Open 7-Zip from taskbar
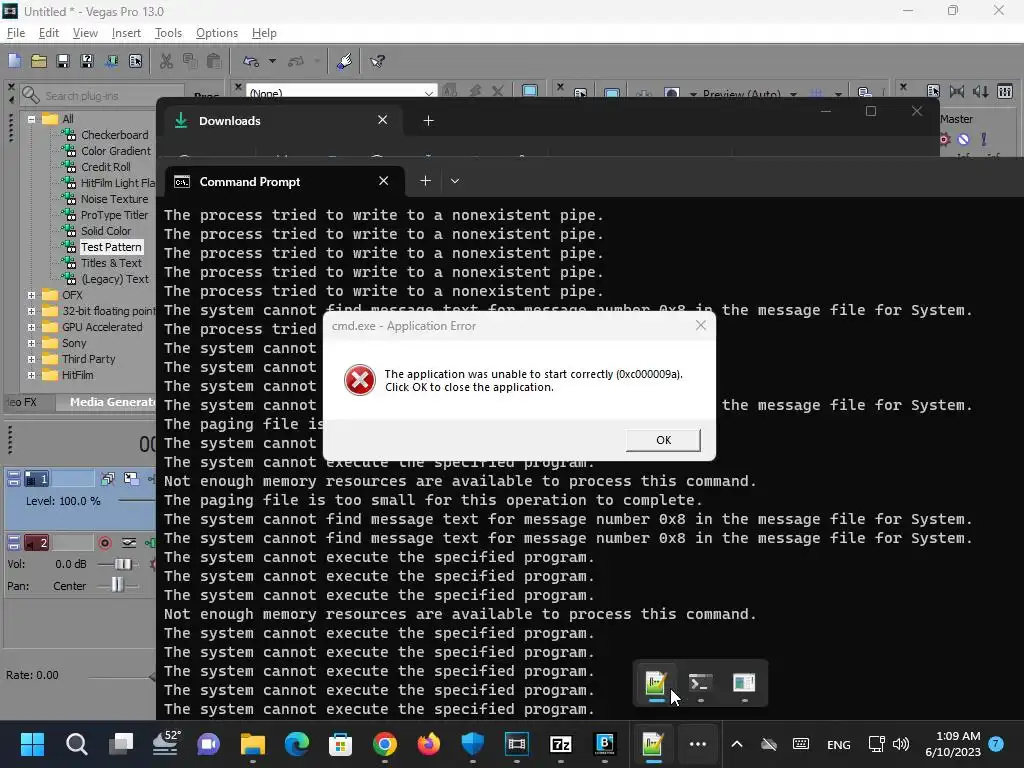The image size is (1024, 768). coord(561,744)
